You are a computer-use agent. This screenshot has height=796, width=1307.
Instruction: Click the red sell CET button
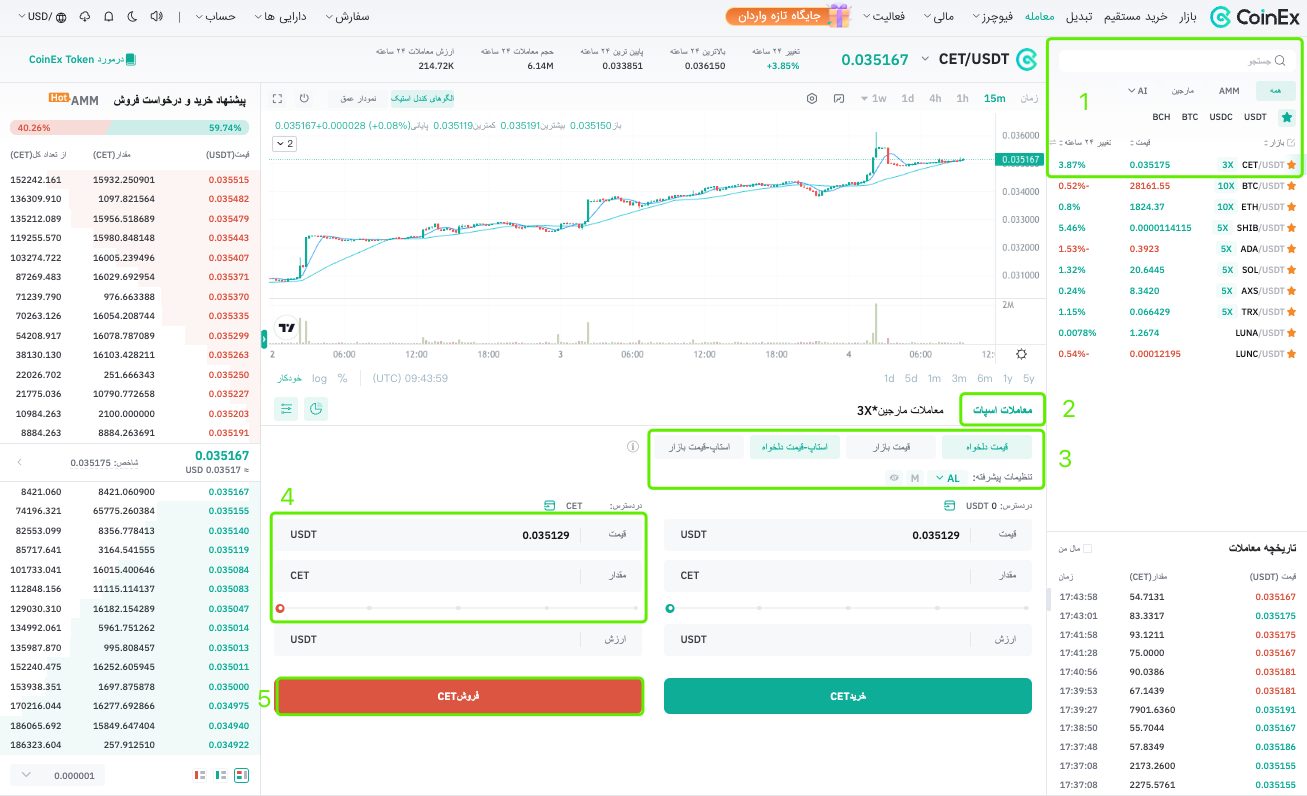click(x=458, y=696)
